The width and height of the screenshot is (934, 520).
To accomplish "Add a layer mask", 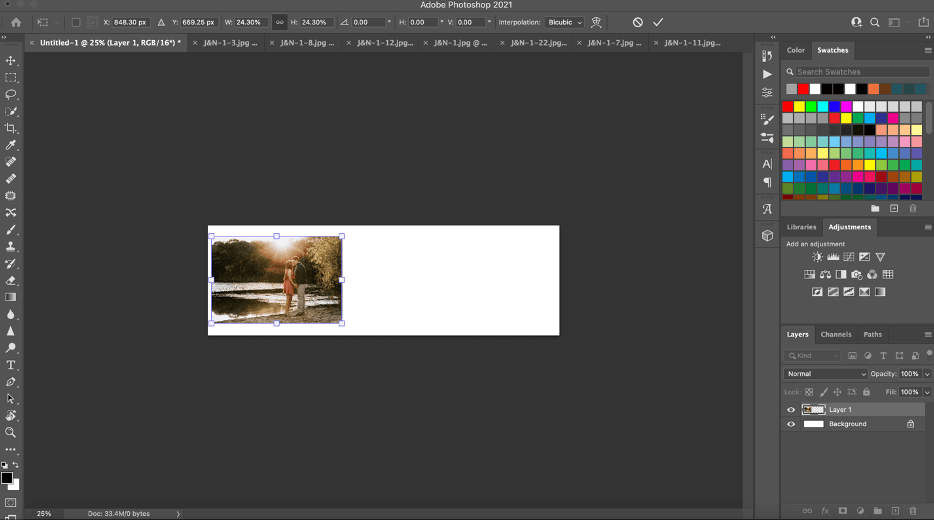I will click(x=842, y=511).
